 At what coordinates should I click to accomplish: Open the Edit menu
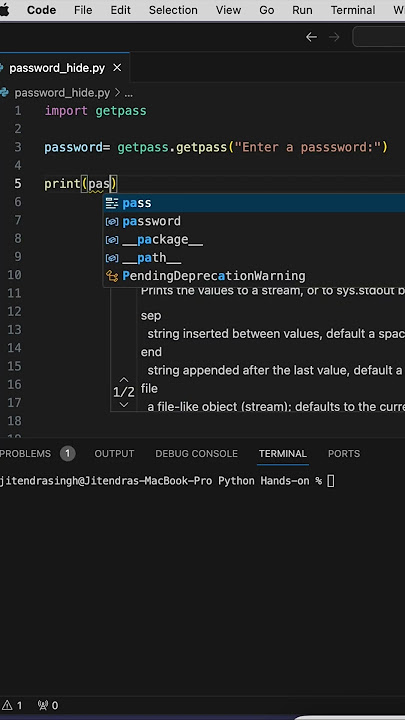[120, 10]
